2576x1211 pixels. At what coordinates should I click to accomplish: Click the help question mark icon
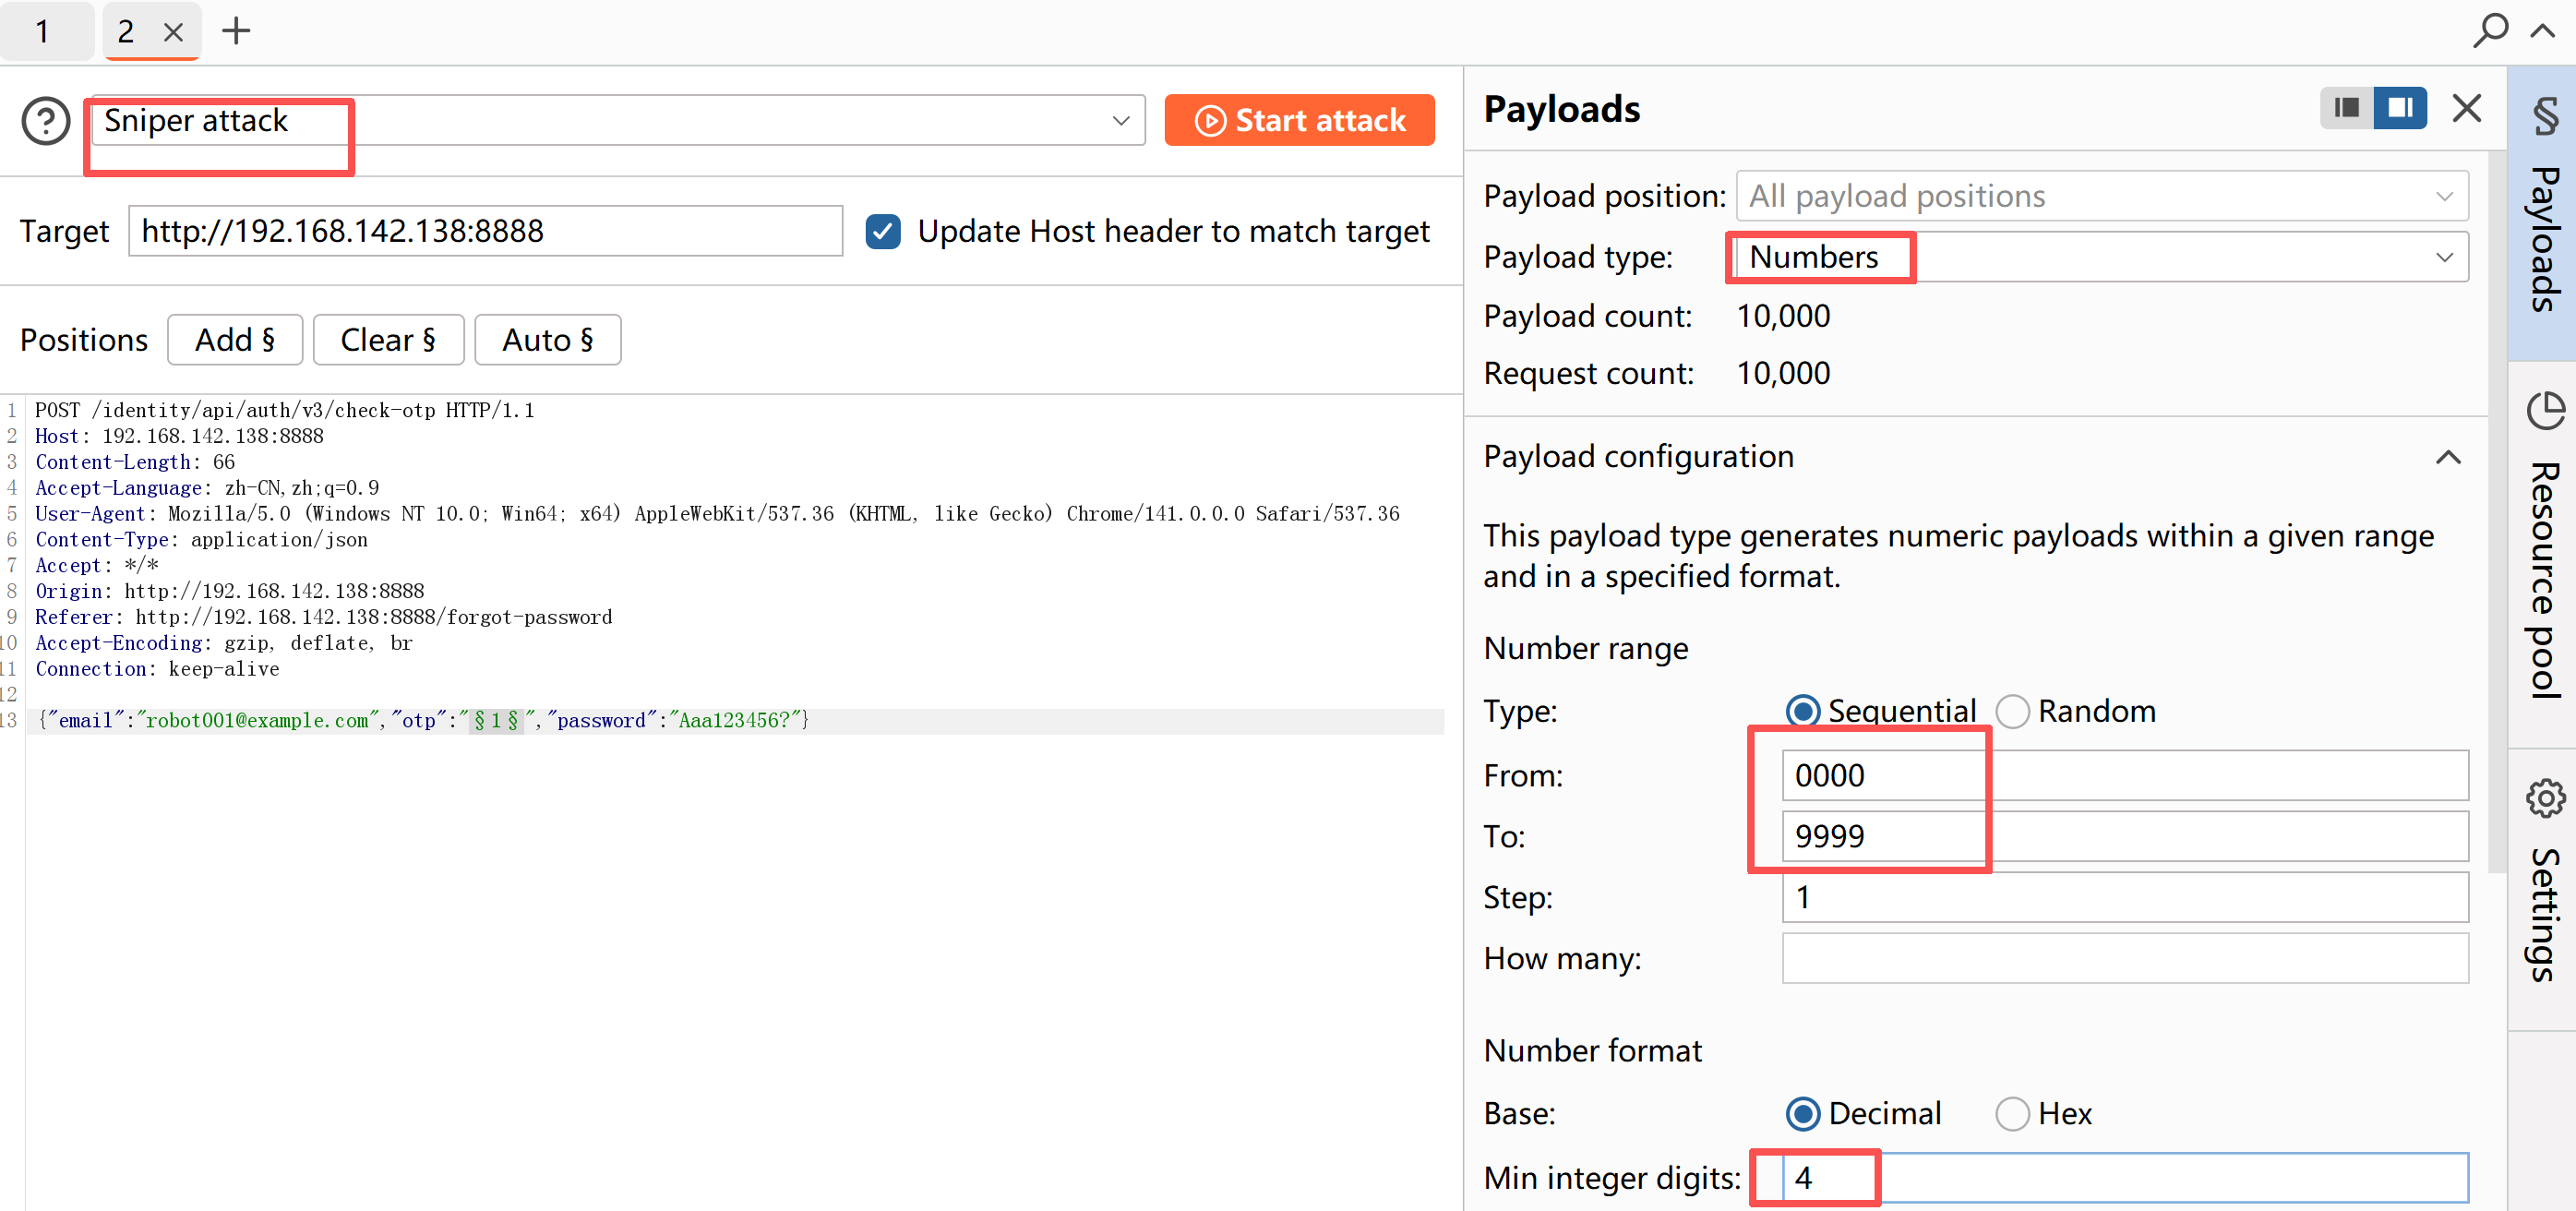[x=46, y=122]
